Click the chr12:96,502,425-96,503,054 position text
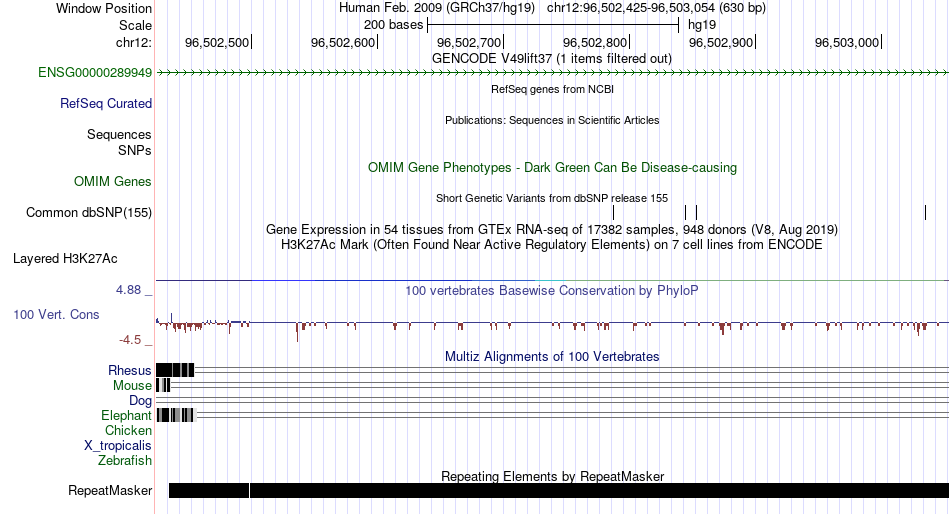The image size is (950, 514). click(x=656, y=8)
